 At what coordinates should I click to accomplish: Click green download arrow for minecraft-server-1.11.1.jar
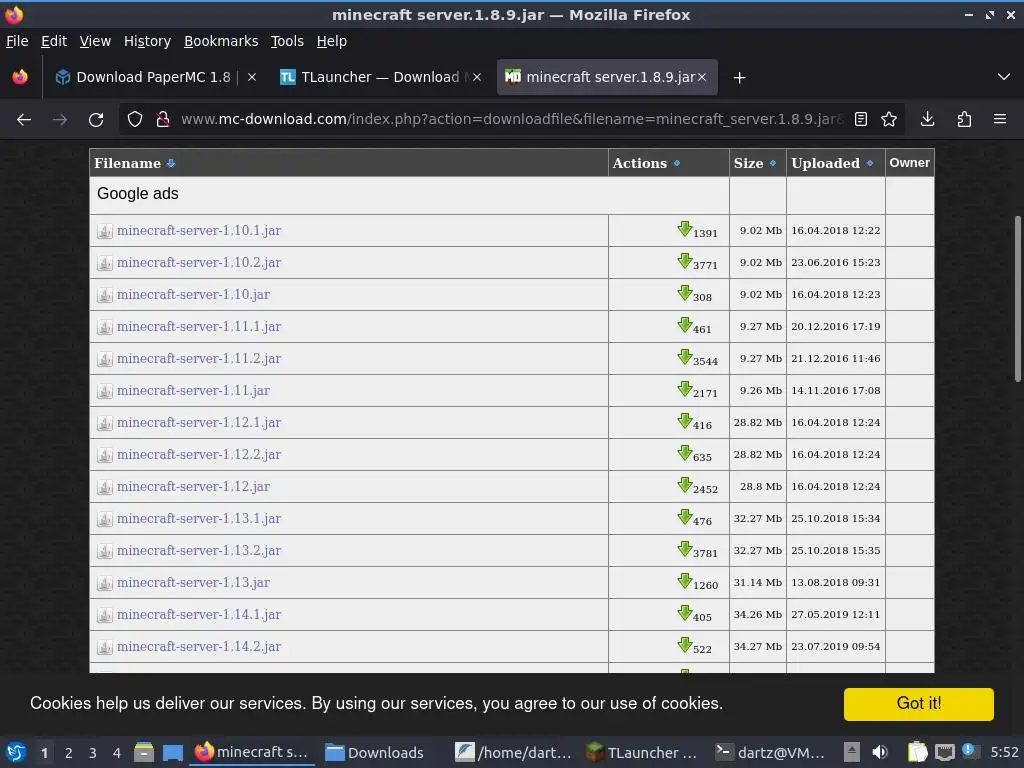684,325
